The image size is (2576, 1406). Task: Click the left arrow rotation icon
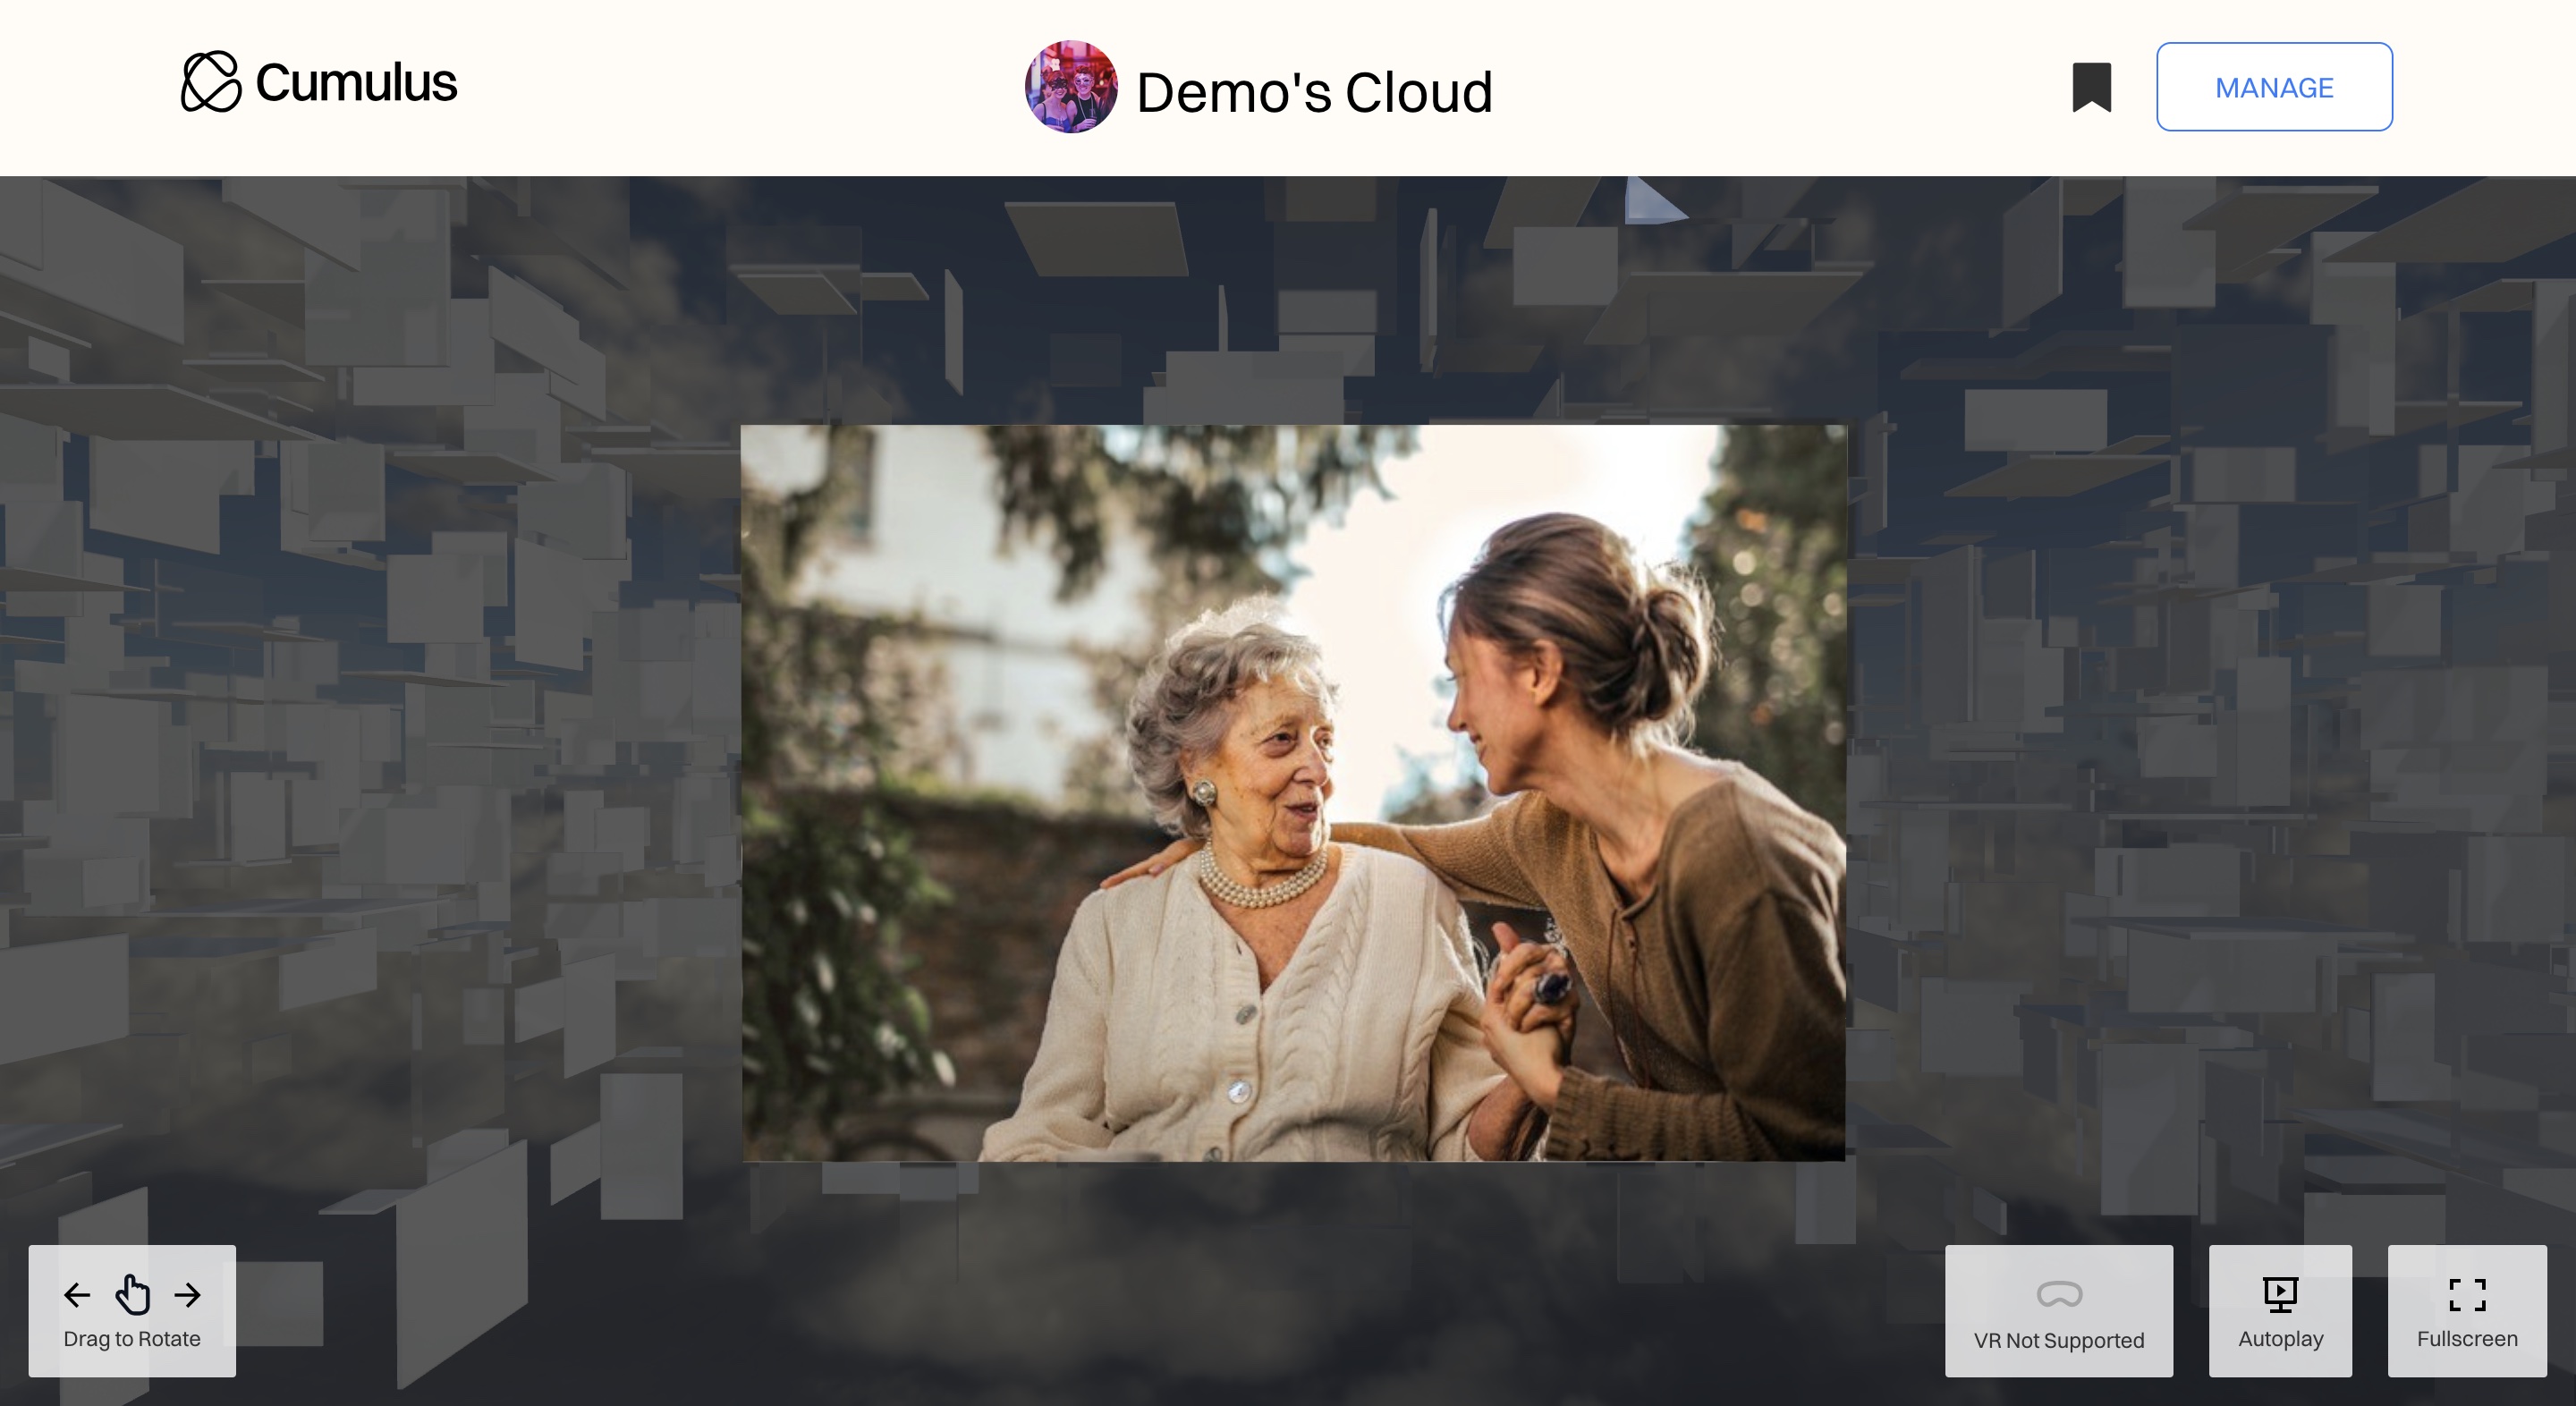[78, 1295]
